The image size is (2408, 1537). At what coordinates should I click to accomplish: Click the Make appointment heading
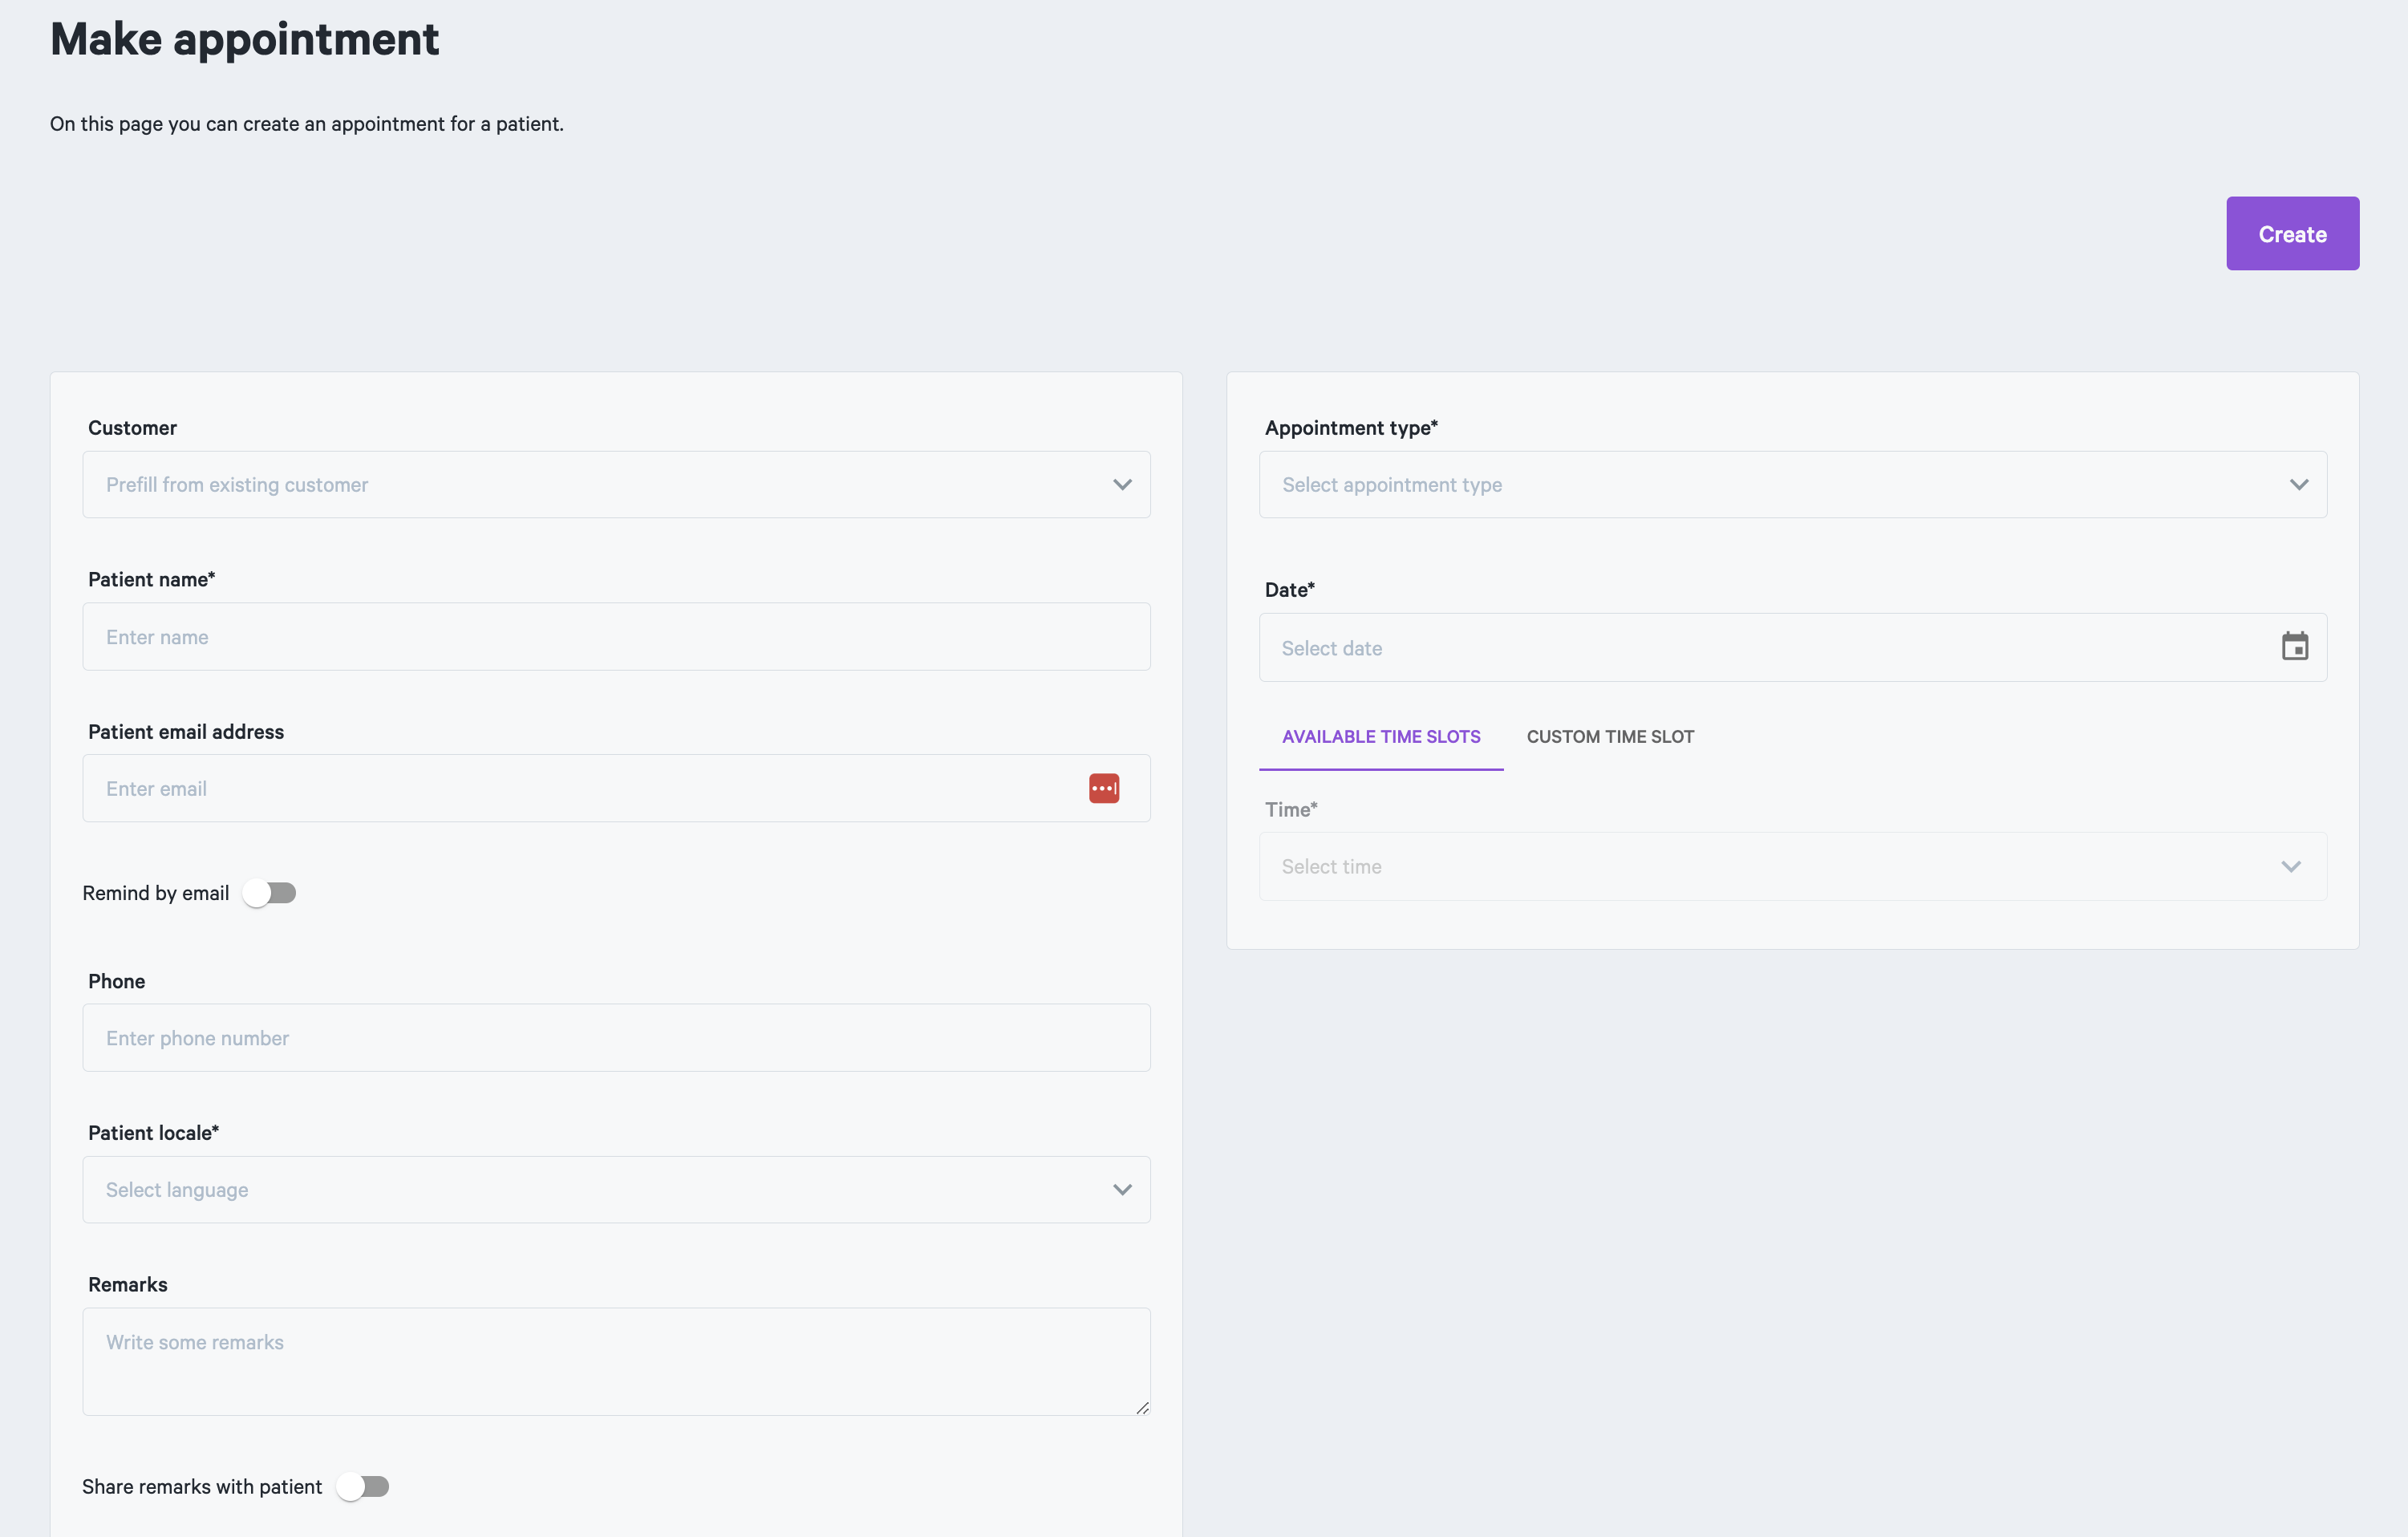[245, 40]
